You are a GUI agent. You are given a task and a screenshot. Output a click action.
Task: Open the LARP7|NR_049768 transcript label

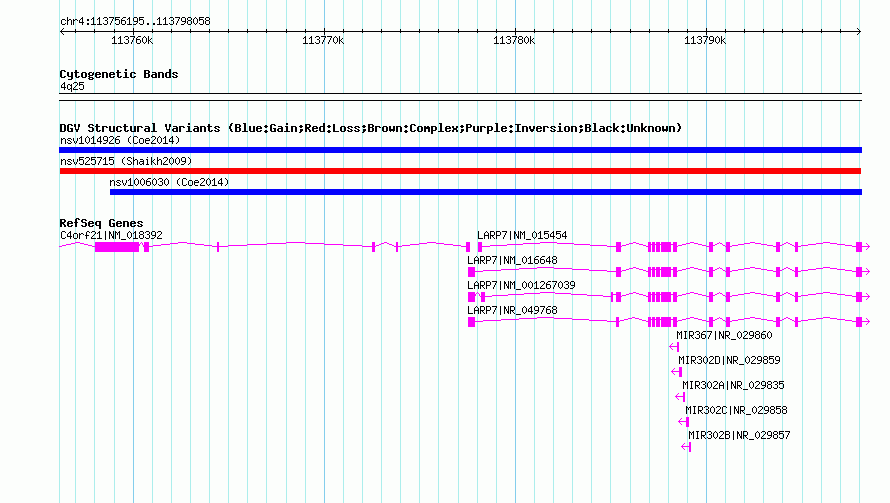513,310
